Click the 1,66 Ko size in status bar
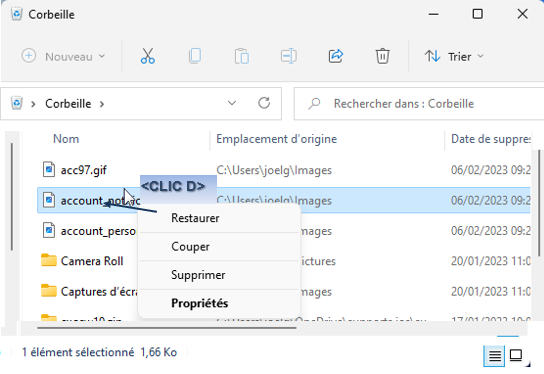 (159, 352)
